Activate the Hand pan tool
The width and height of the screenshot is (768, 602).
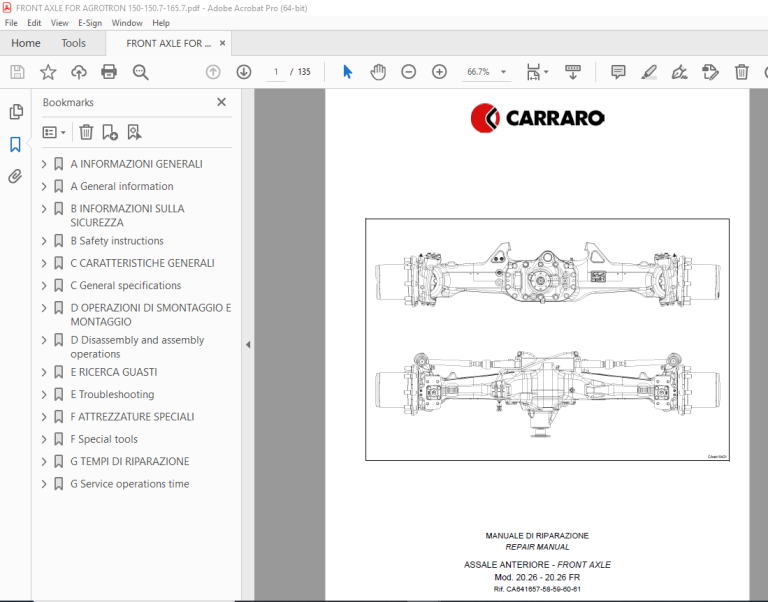pyautogui.click(x=378, y=72)
